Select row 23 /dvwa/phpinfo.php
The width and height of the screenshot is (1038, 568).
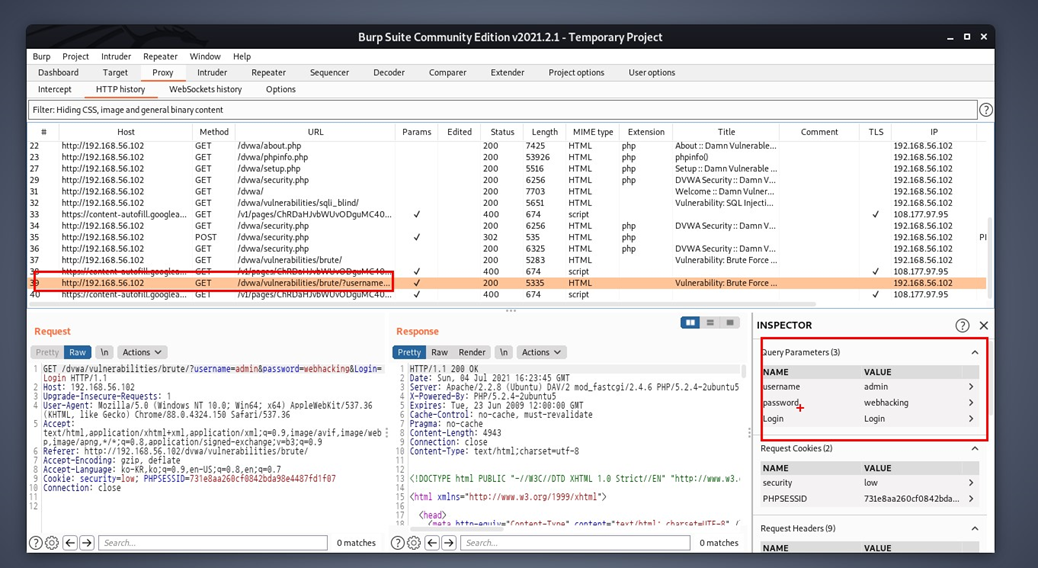point(507,157)
